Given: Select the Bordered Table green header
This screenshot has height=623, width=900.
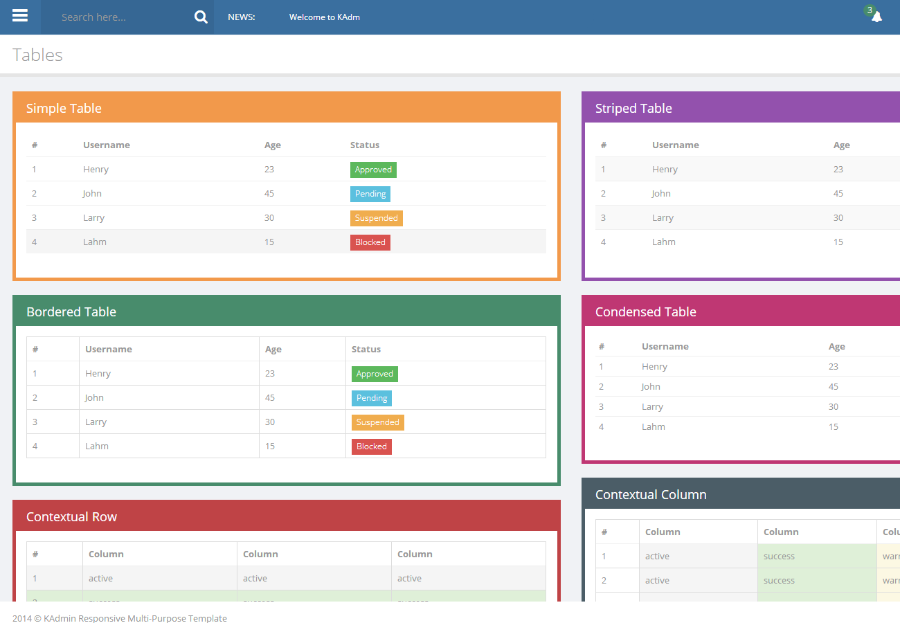Looking at the screenshot, I should [x=286, y=312].
